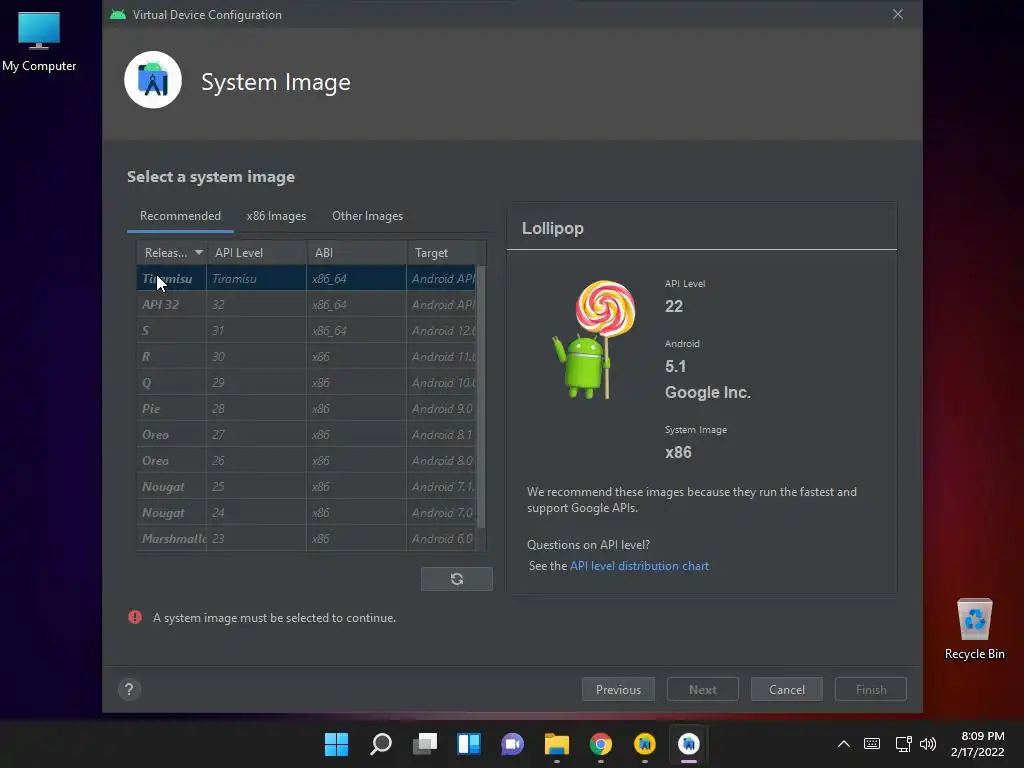Select the API 32 system image row

[306, 304]
